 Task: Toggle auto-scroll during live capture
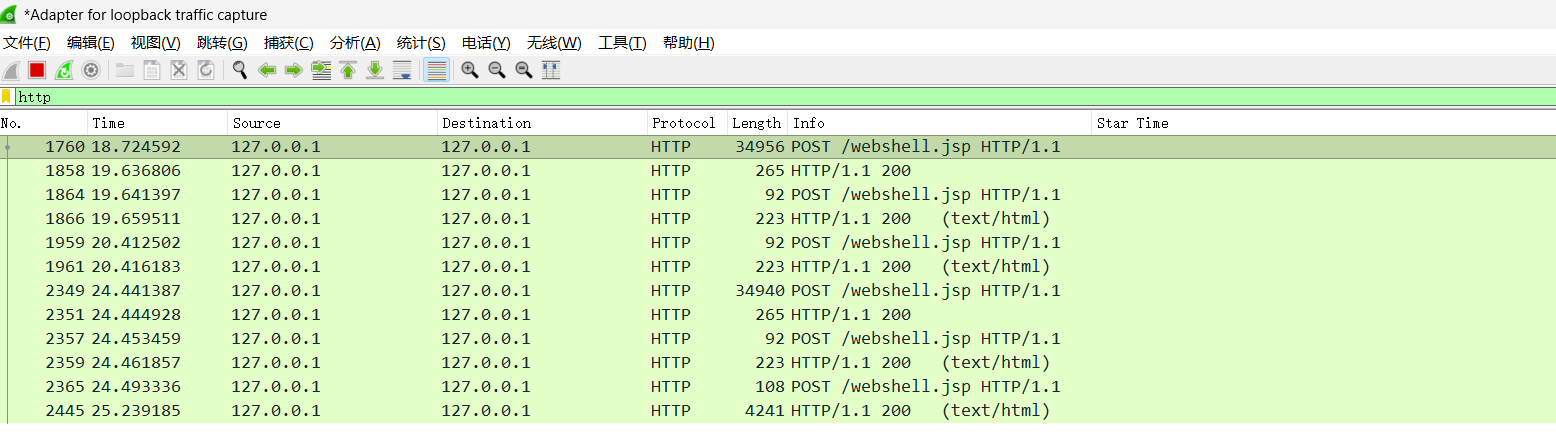click(x=402, y=70)
